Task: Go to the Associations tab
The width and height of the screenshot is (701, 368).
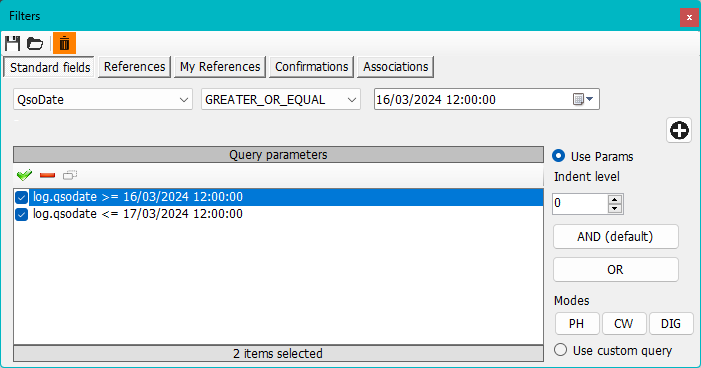Action: [396, 67]
